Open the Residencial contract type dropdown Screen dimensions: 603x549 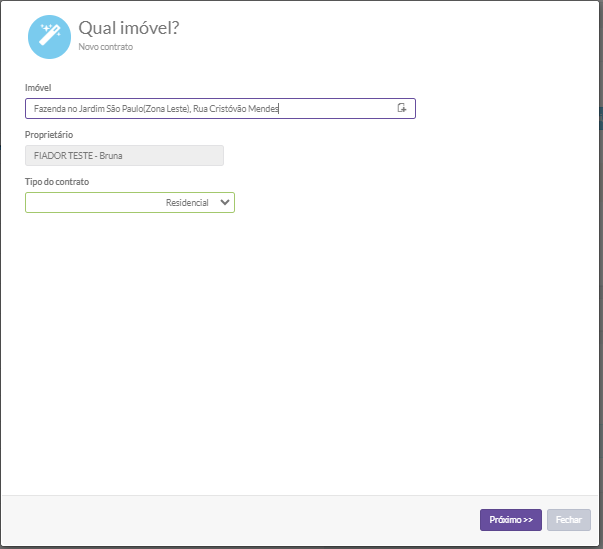click(130, 202)
